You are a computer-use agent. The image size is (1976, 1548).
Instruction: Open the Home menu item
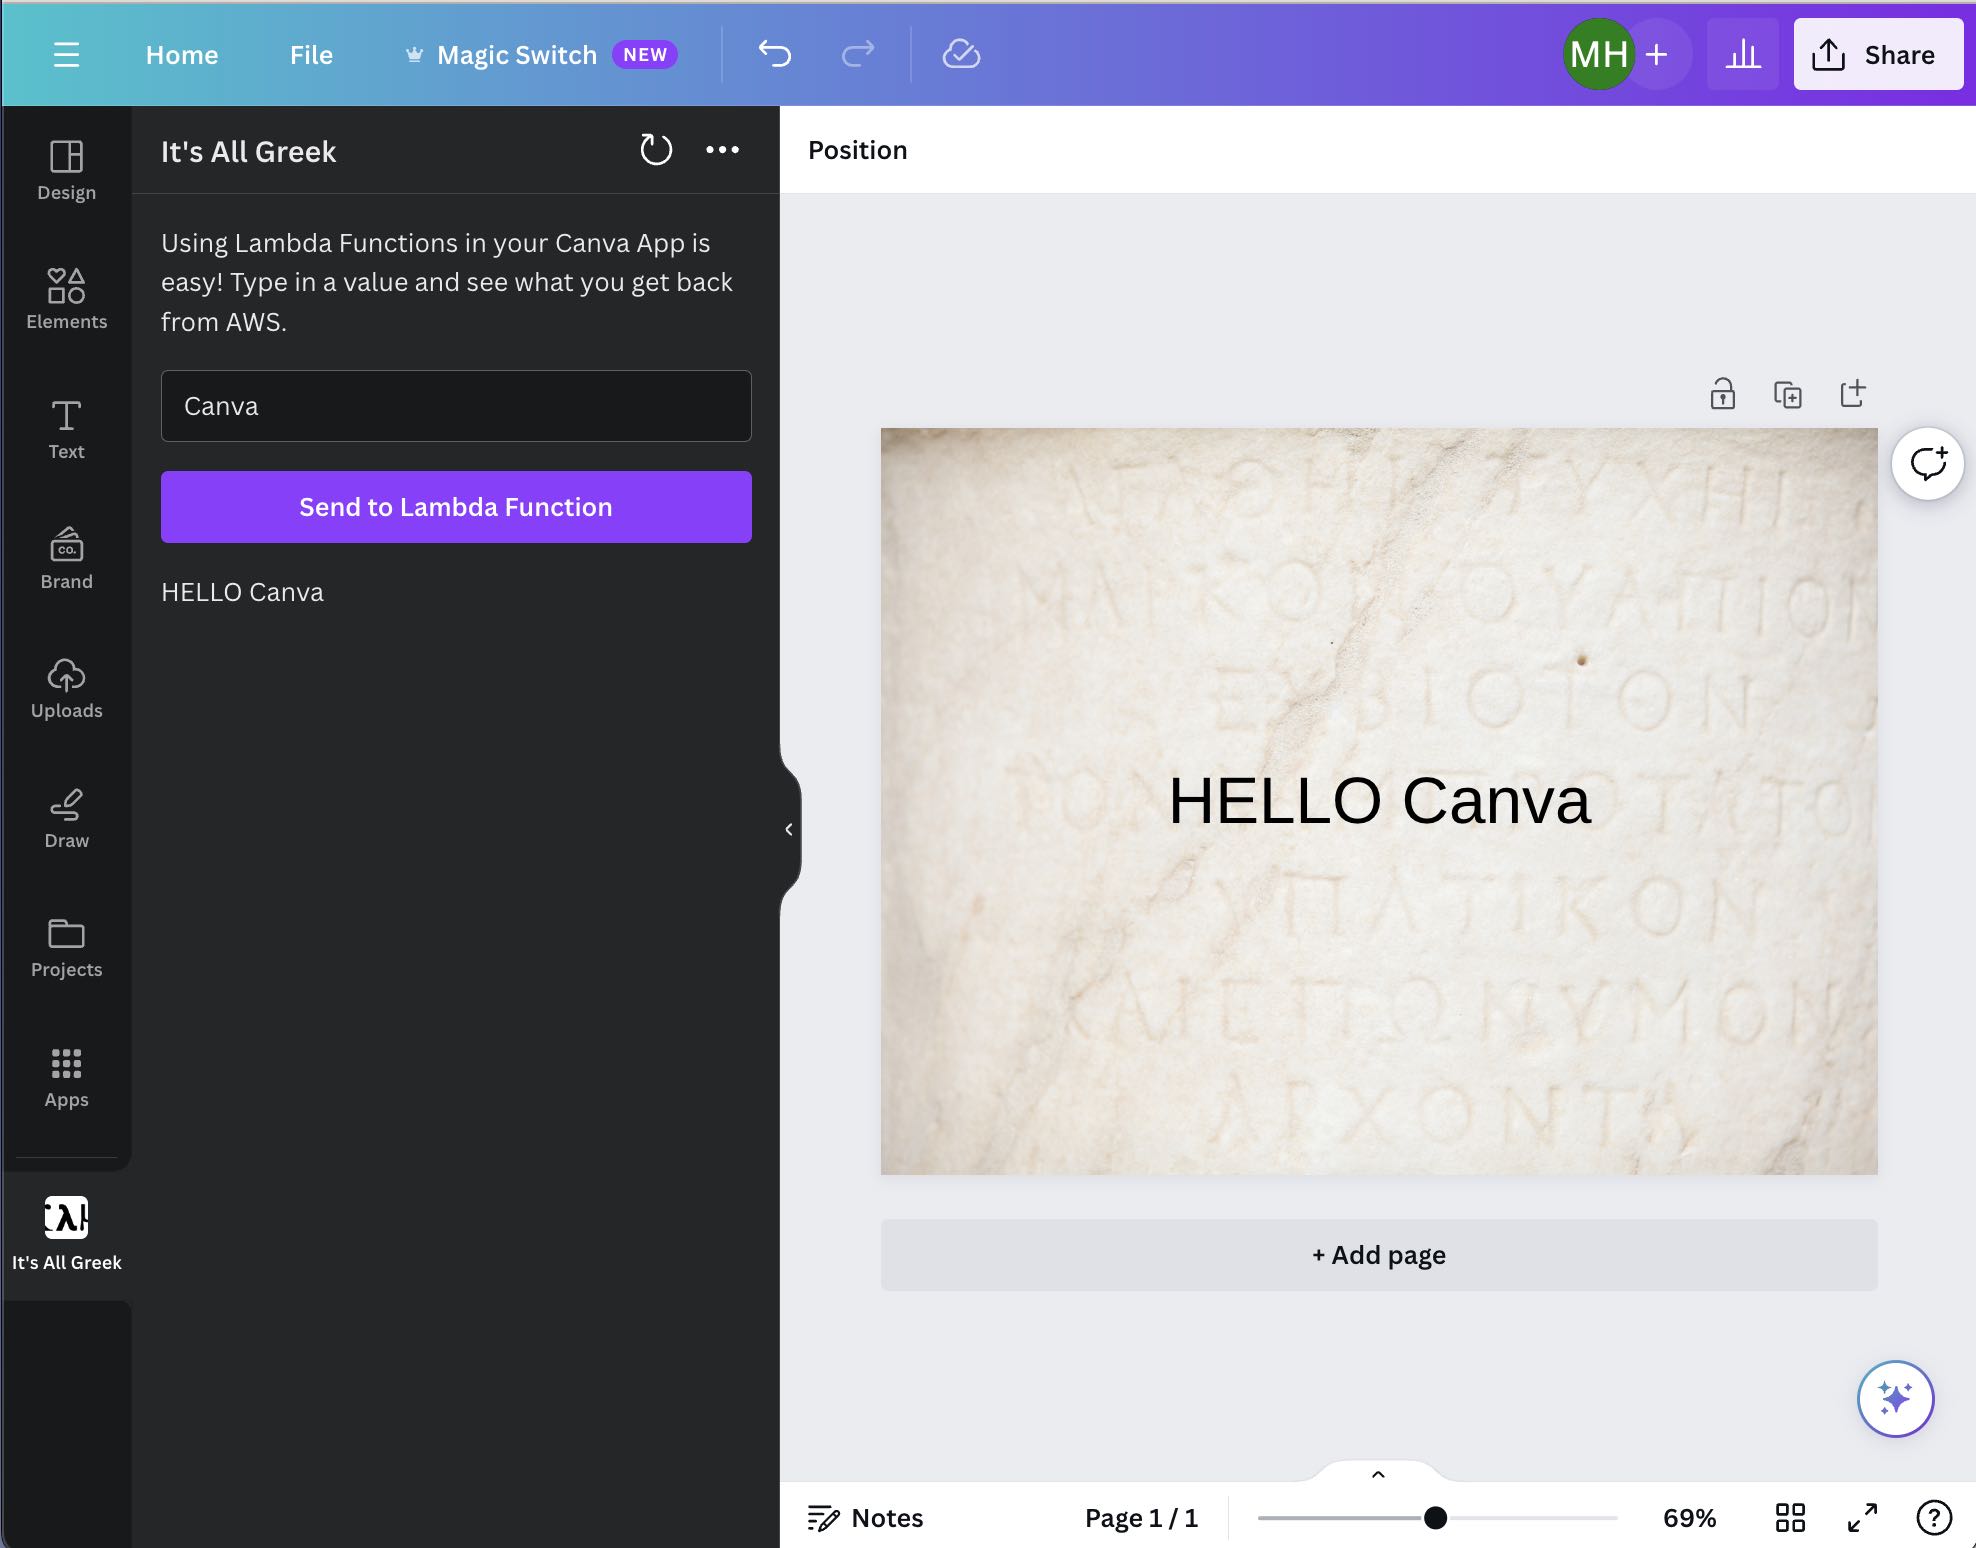pyautogui.click(x=181, y=53)
